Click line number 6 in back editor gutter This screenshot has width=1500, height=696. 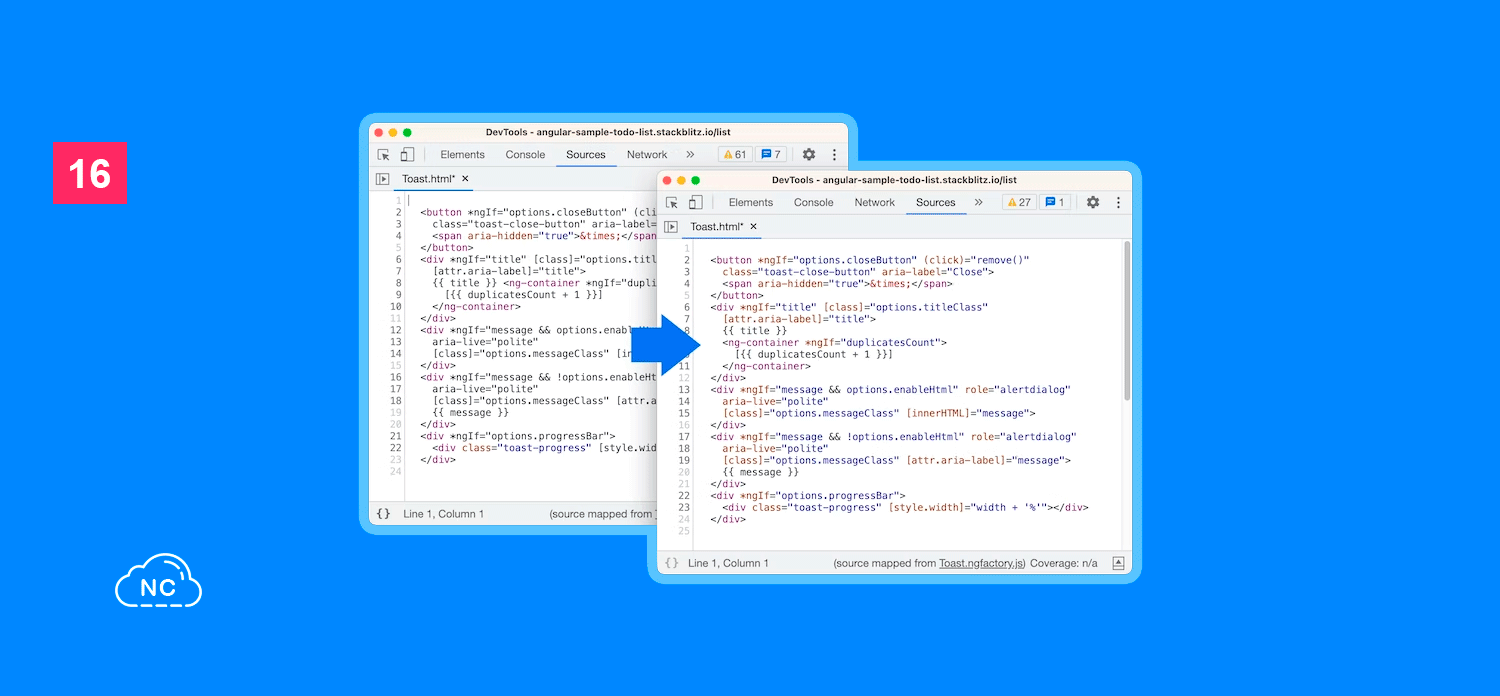397,260
